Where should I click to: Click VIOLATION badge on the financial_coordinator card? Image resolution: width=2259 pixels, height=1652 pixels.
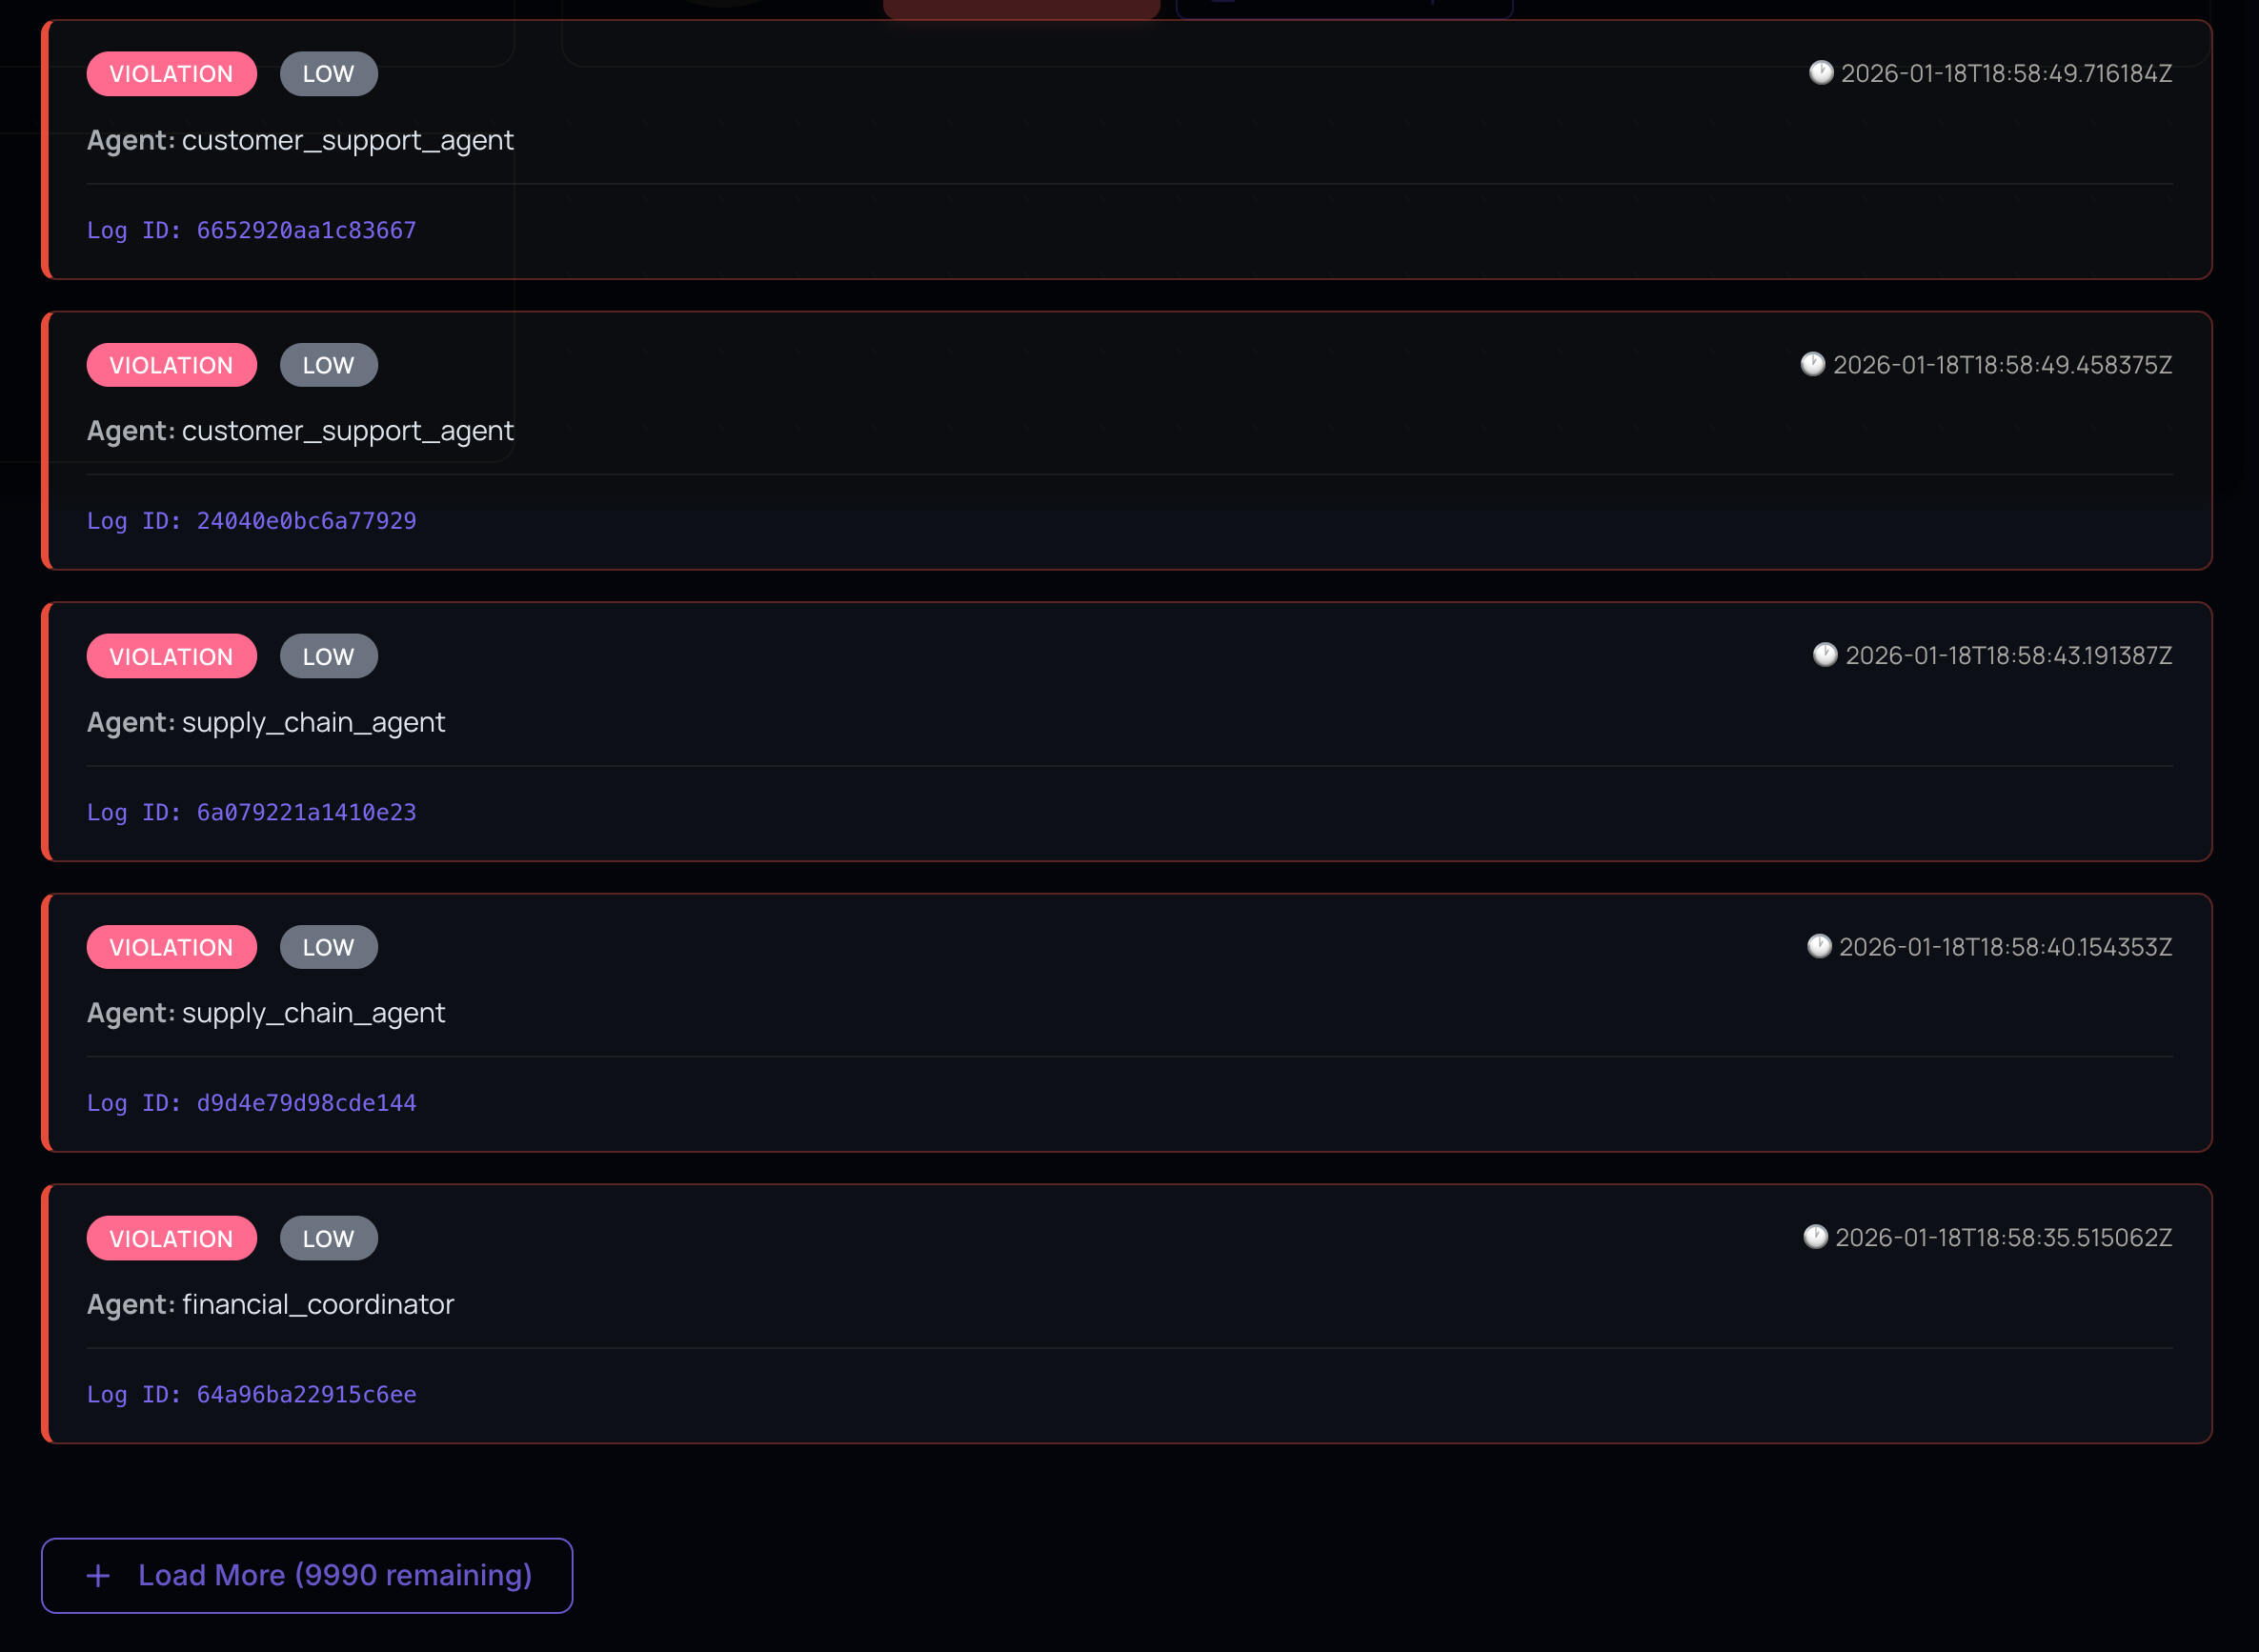[171, 1239]
